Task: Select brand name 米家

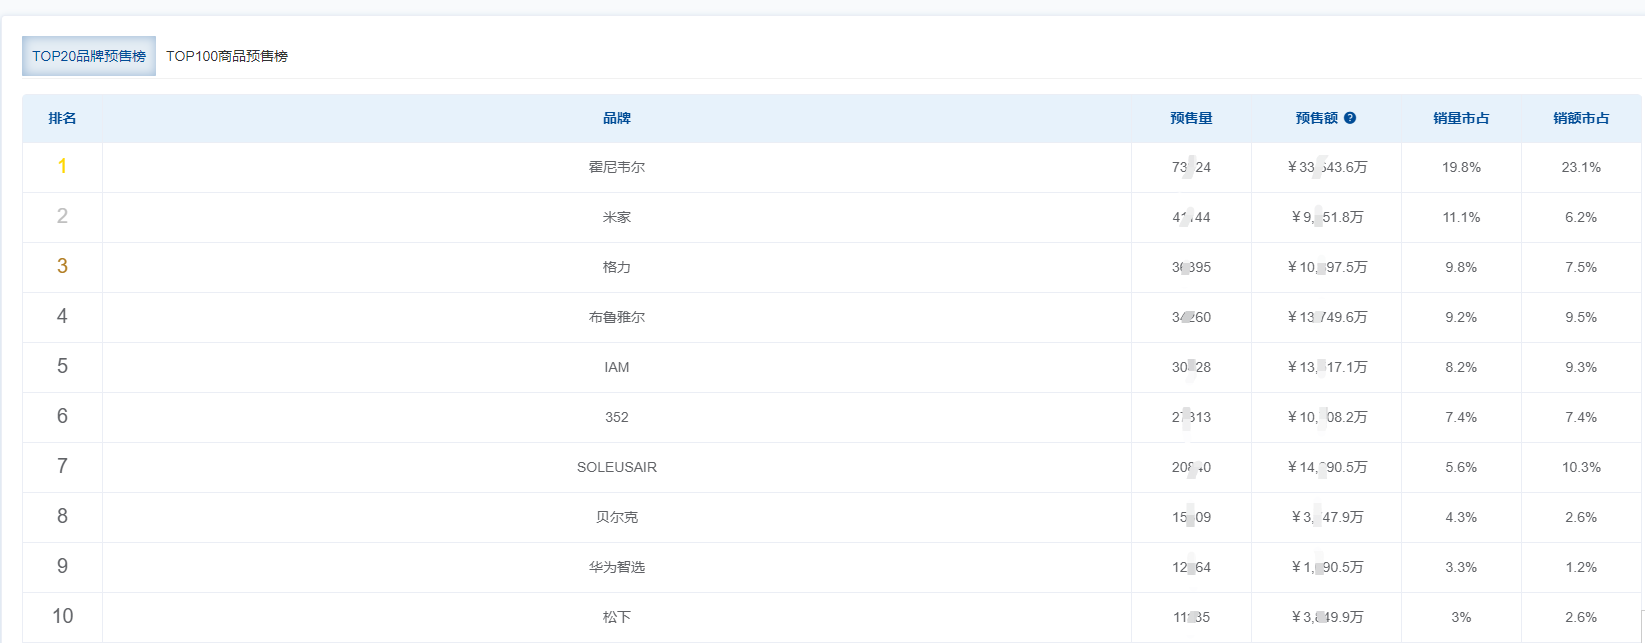Action: click(x=617, y=217)
